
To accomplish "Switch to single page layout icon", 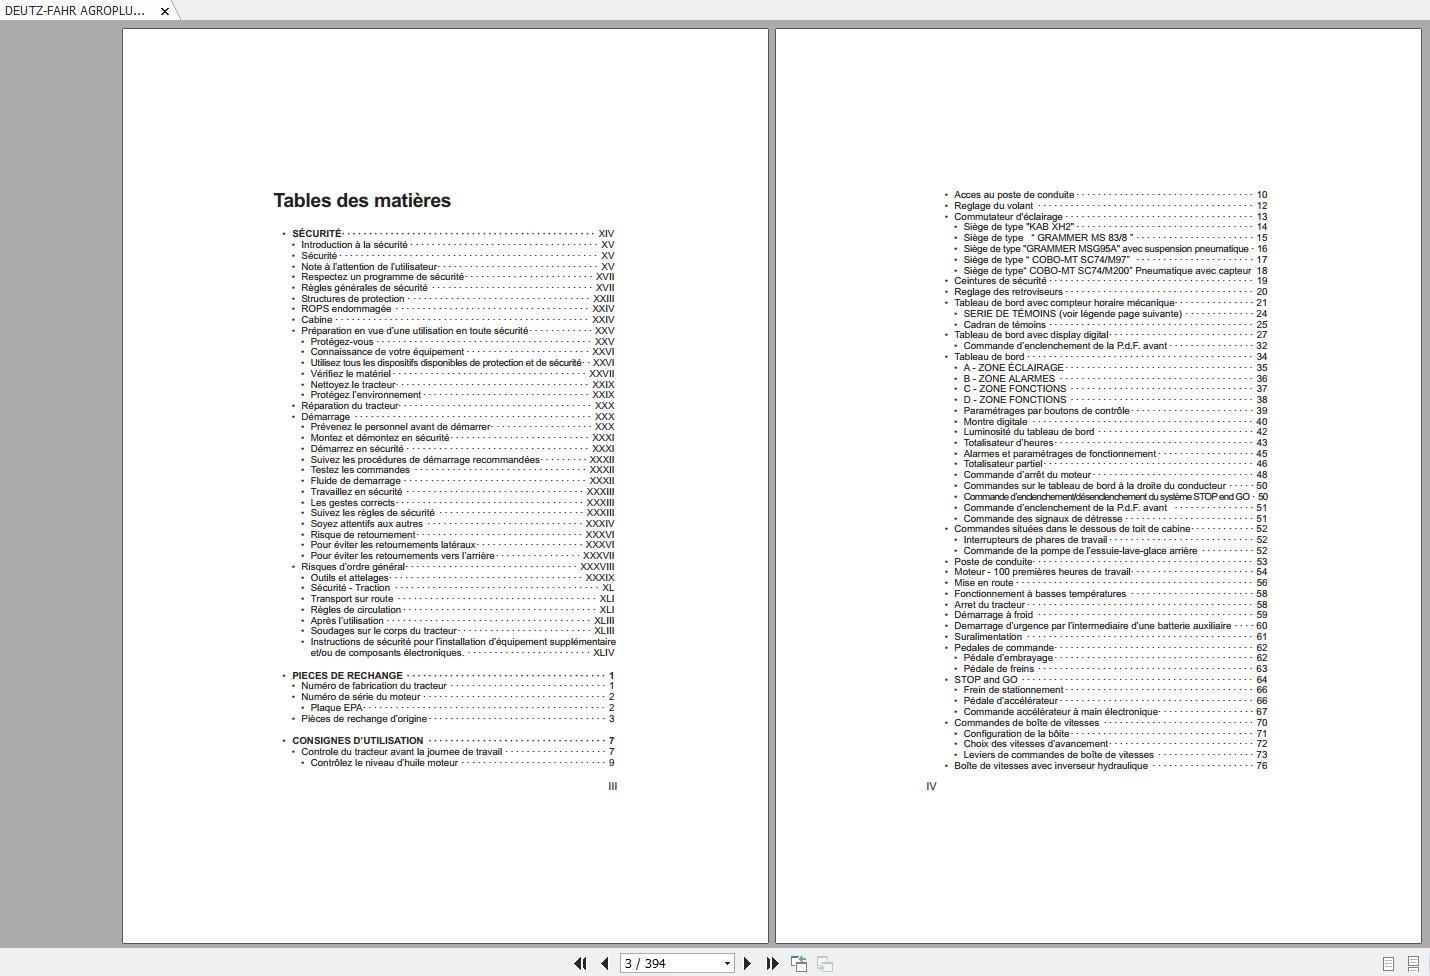I will 1388,964.
